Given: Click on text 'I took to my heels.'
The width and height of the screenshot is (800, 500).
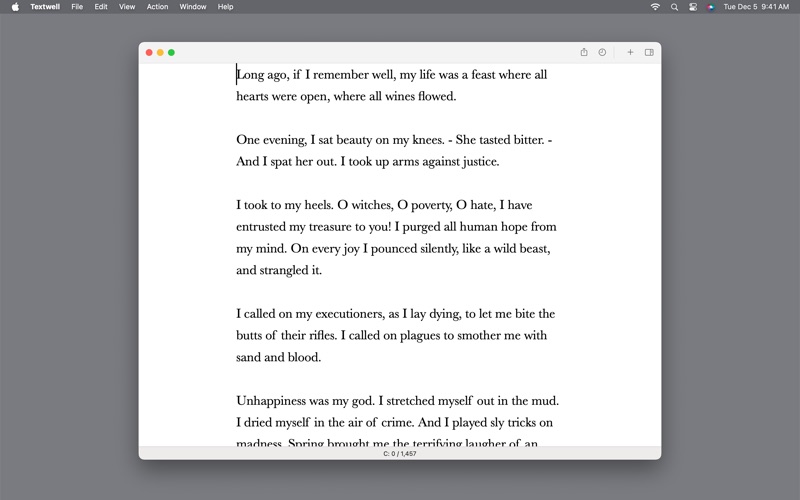Looking at the screenshot, I should tap(285, 205).
